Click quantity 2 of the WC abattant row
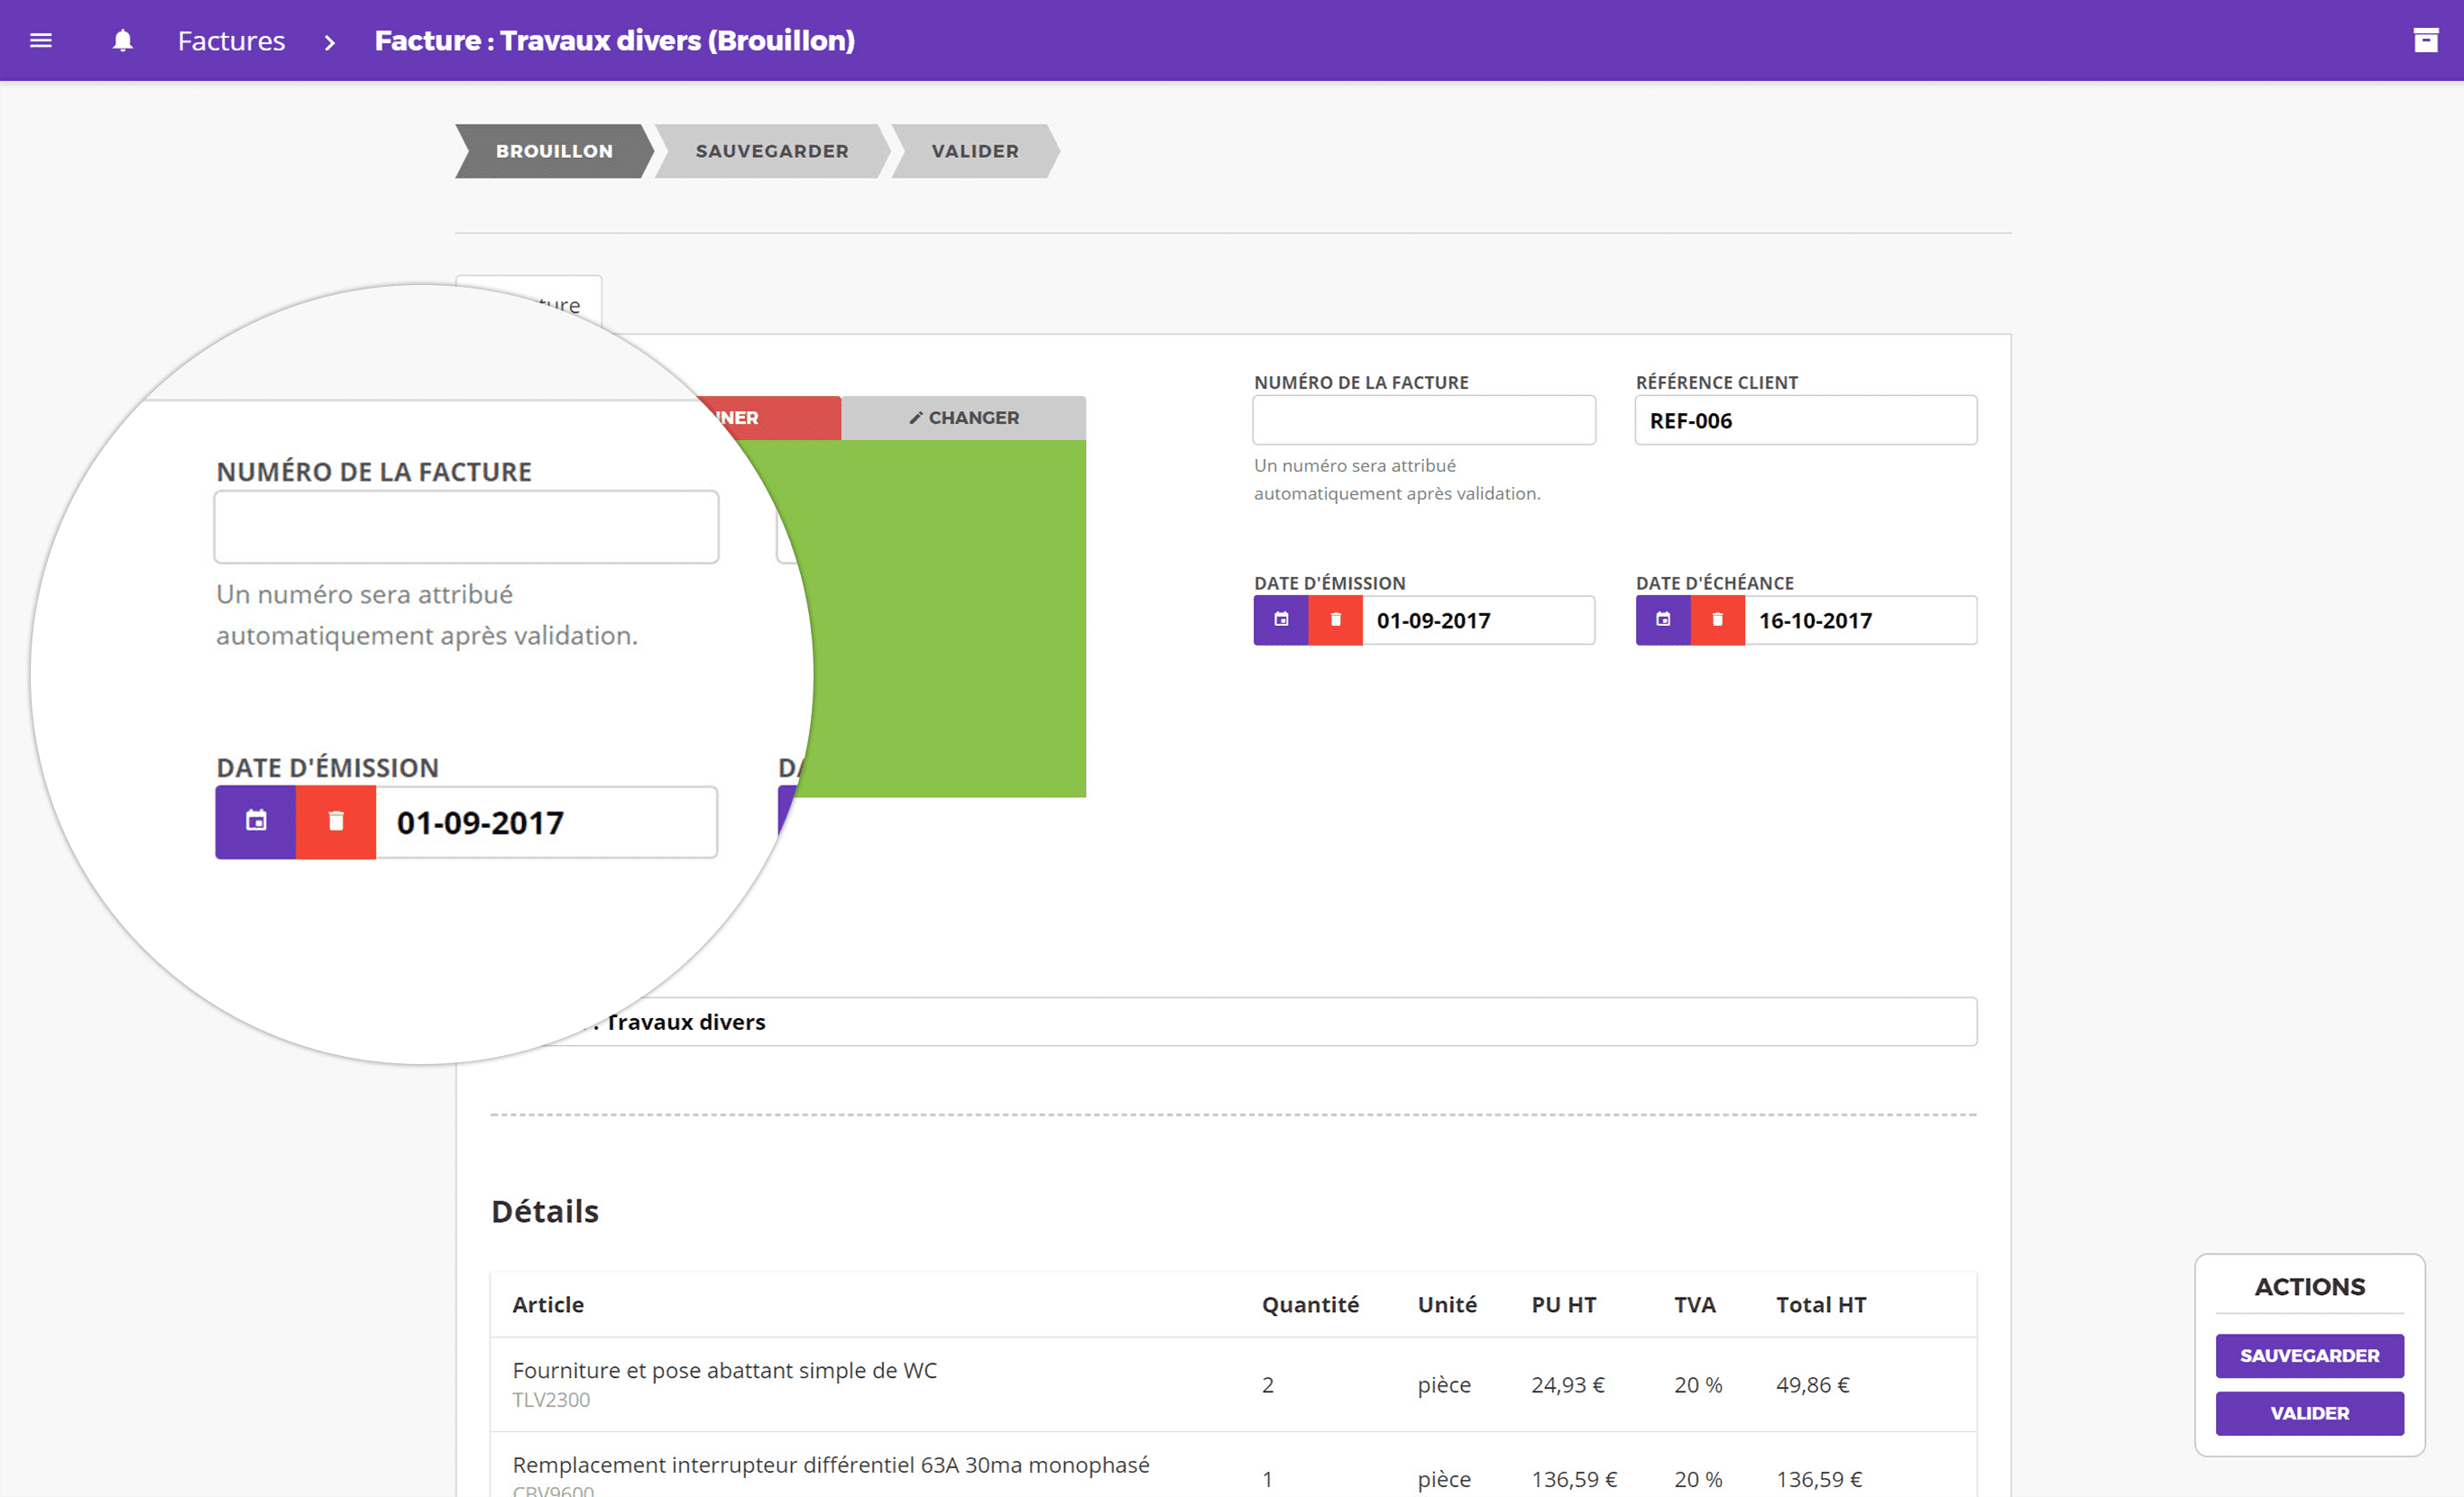 coord(1267,1384)
